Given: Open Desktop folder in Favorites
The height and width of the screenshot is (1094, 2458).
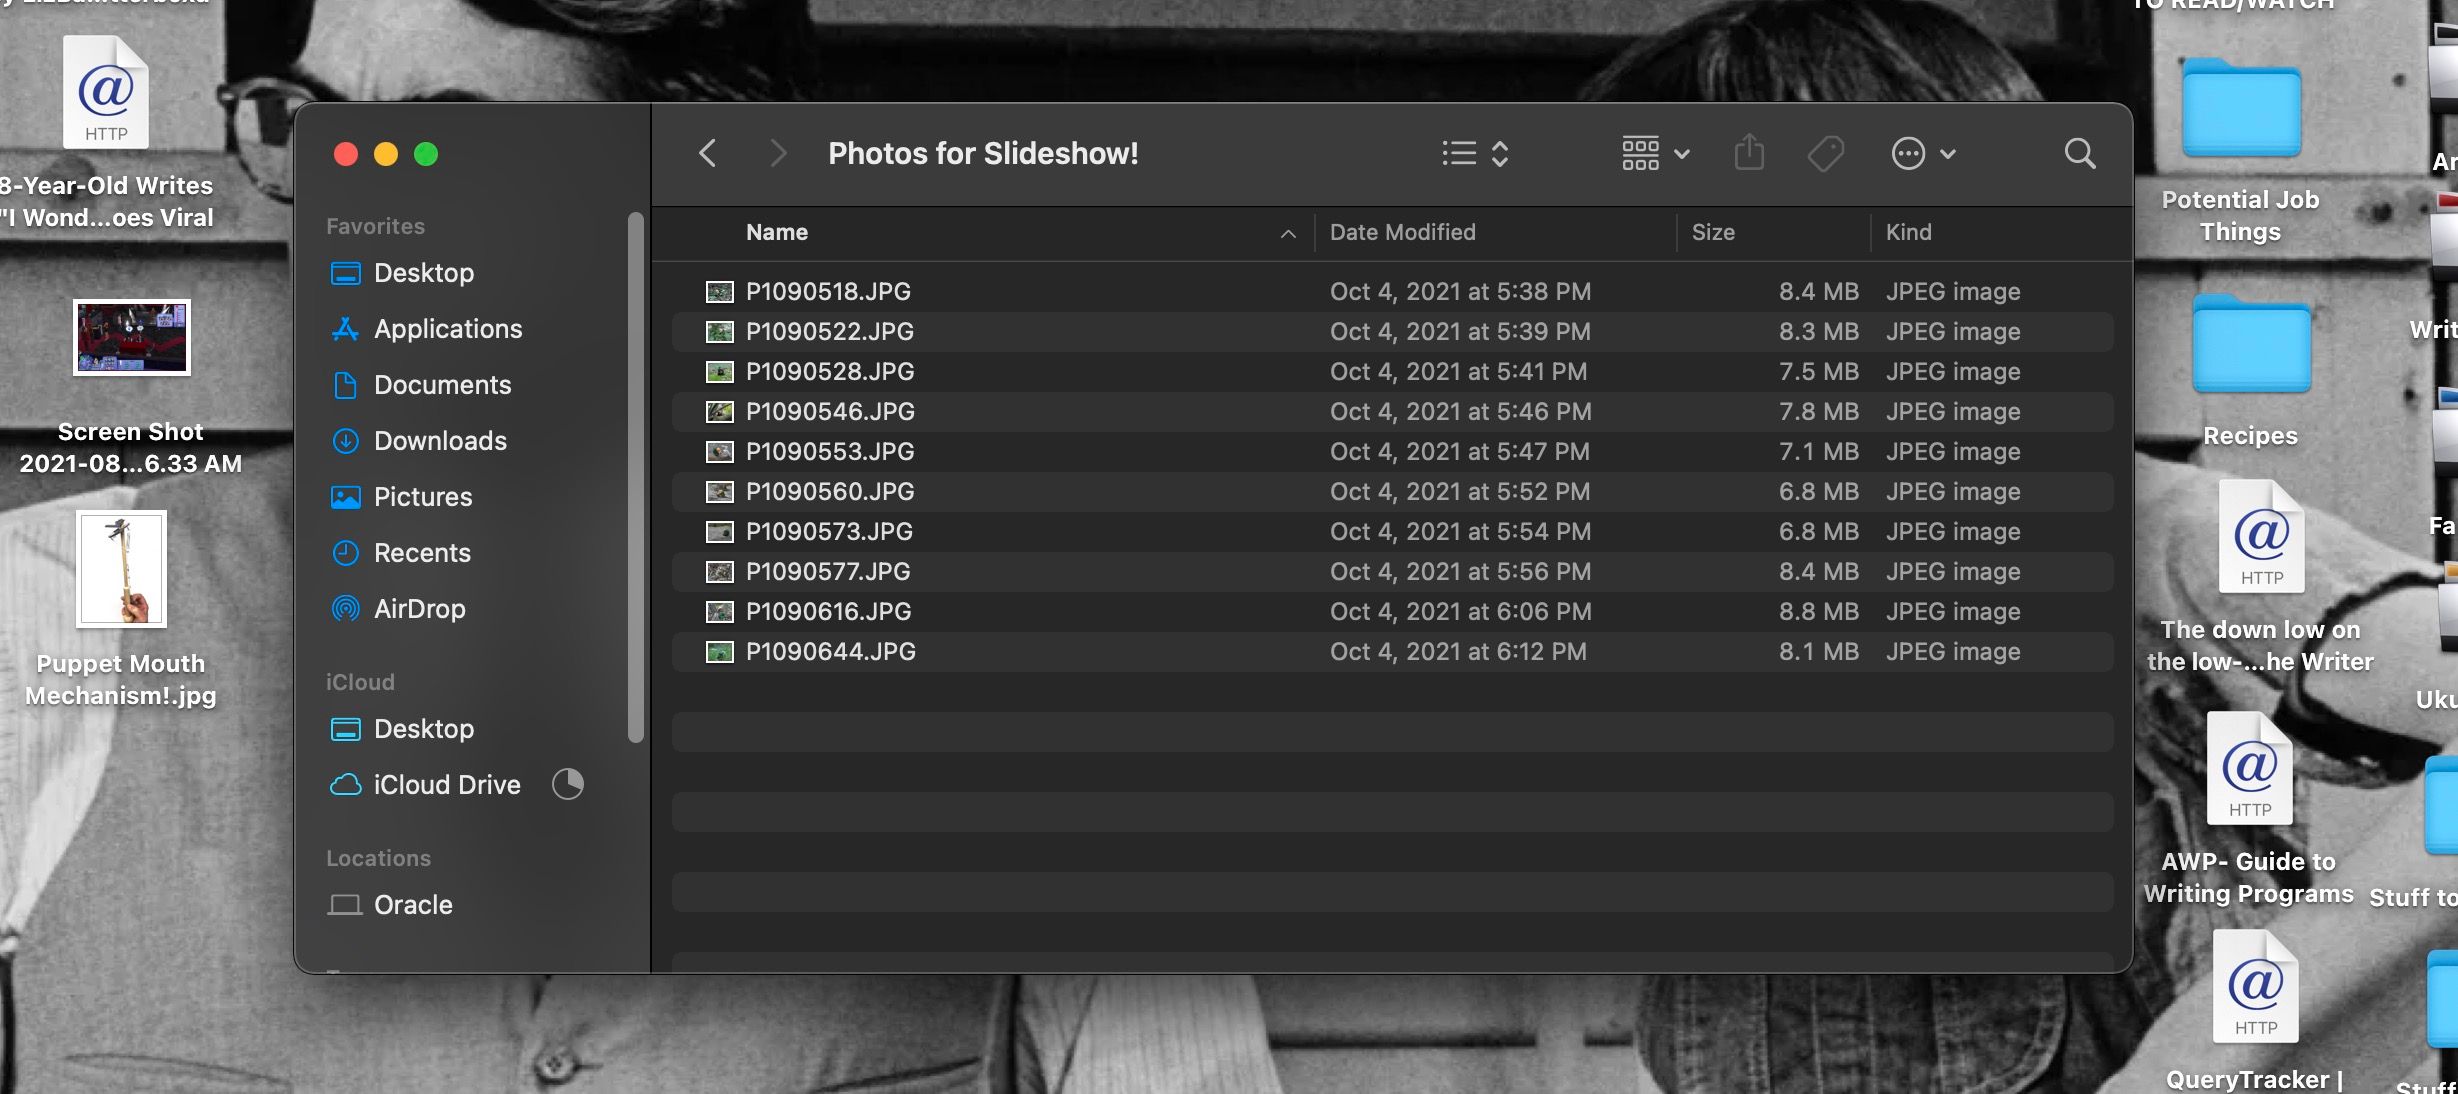Looking at the screenshot, I should point(422,273).
